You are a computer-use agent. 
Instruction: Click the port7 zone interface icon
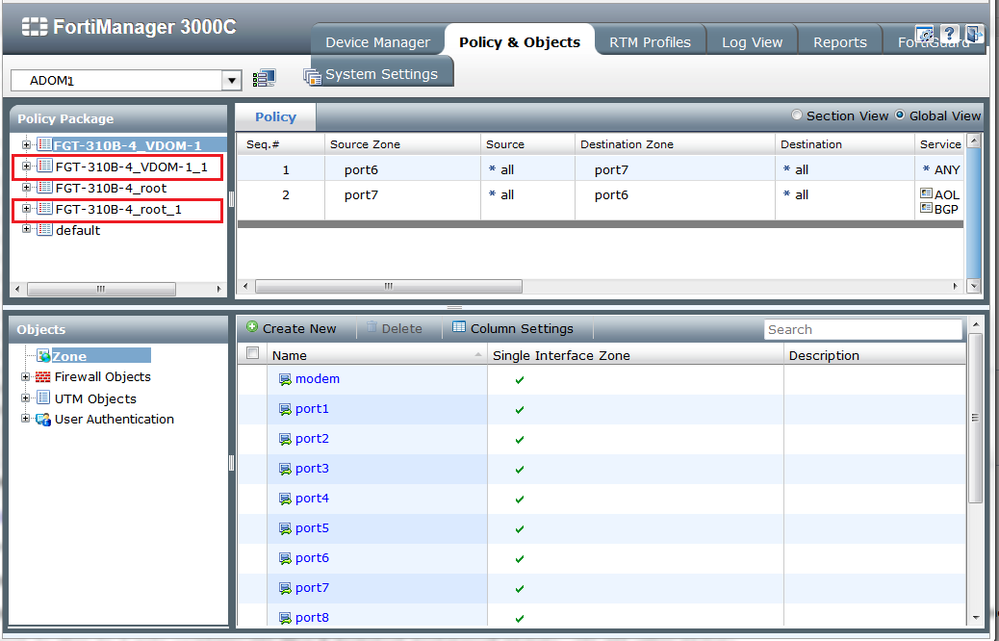[285, 588]
